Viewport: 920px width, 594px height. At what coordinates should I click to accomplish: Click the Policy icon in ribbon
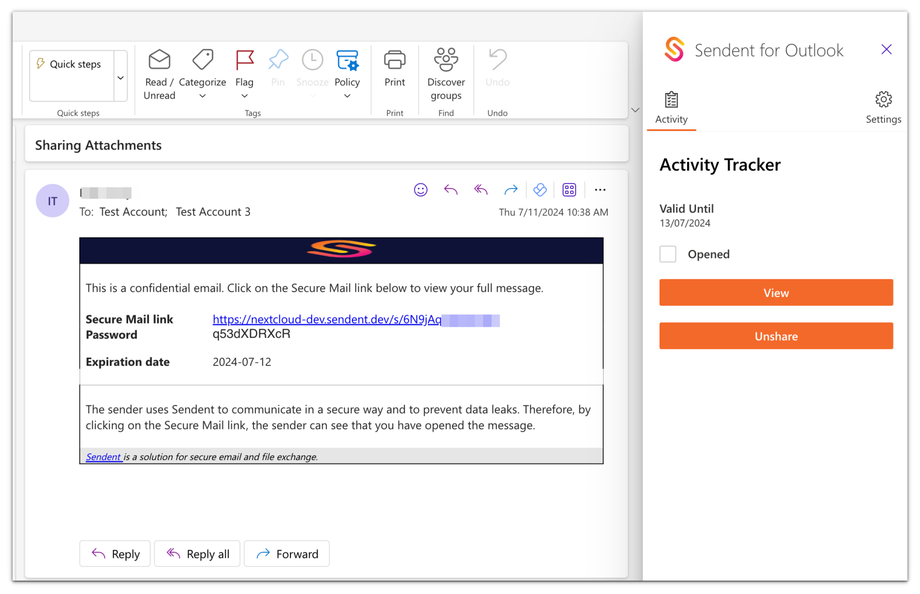click(347, 60)
